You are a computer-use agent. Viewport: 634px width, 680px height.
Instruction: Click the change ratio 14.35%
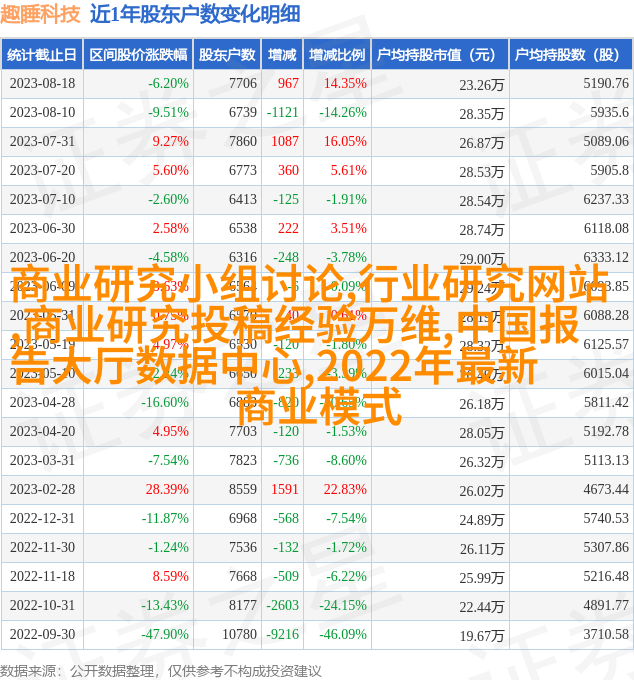point(345,83)
